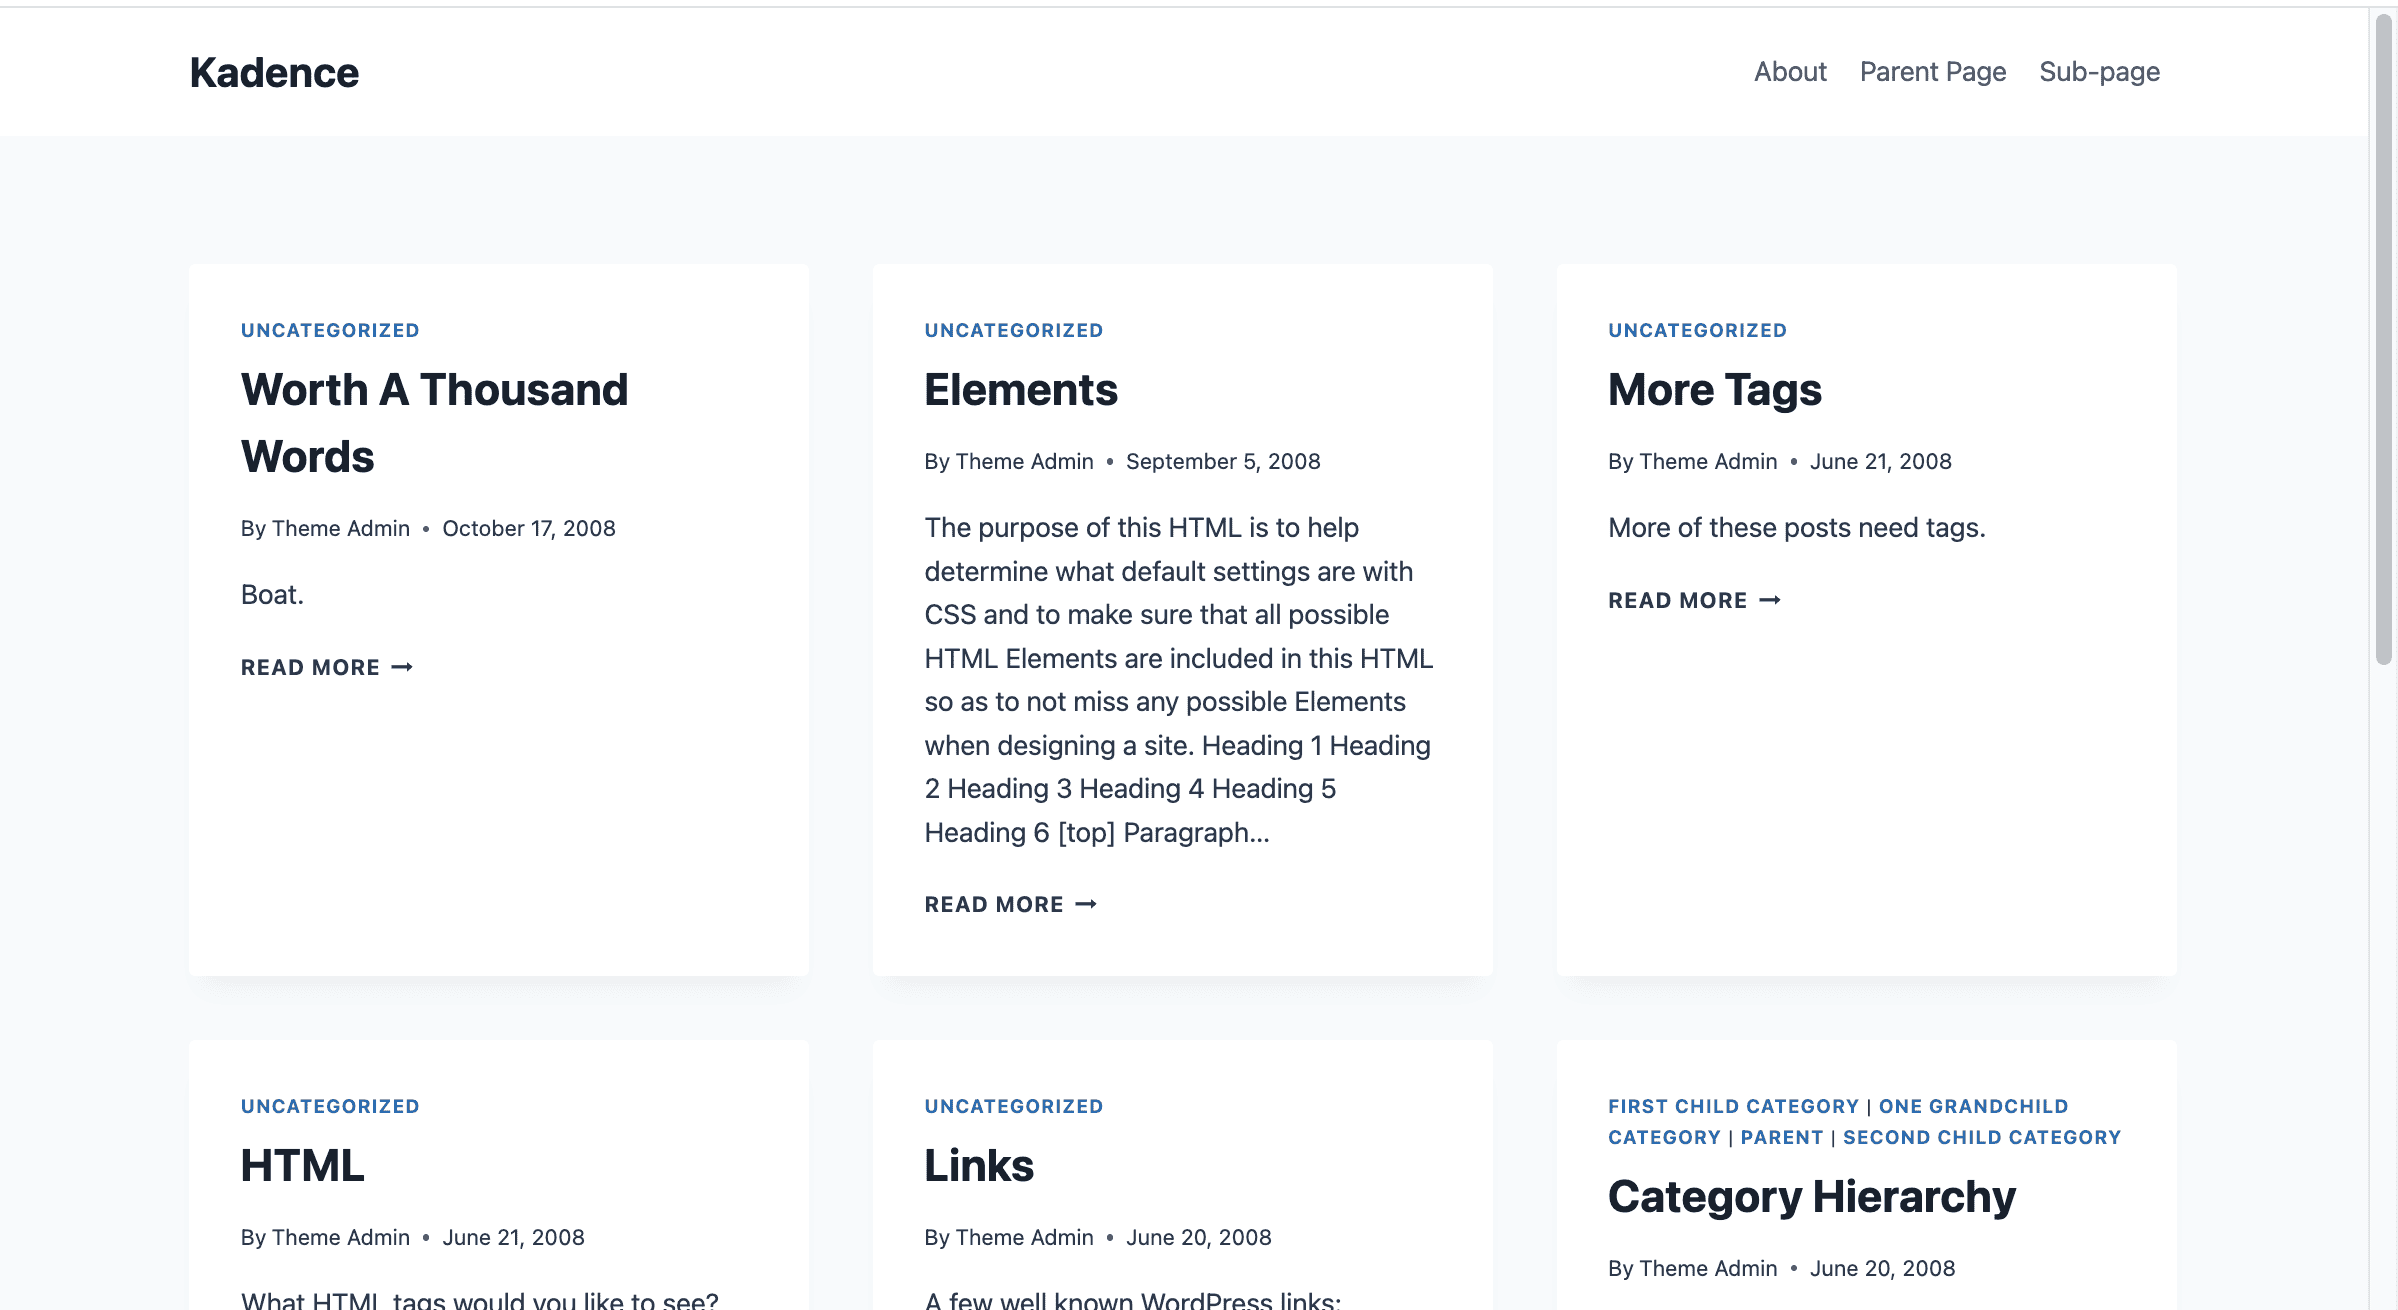Select the First Child Category link

tap(1732, 1106)
